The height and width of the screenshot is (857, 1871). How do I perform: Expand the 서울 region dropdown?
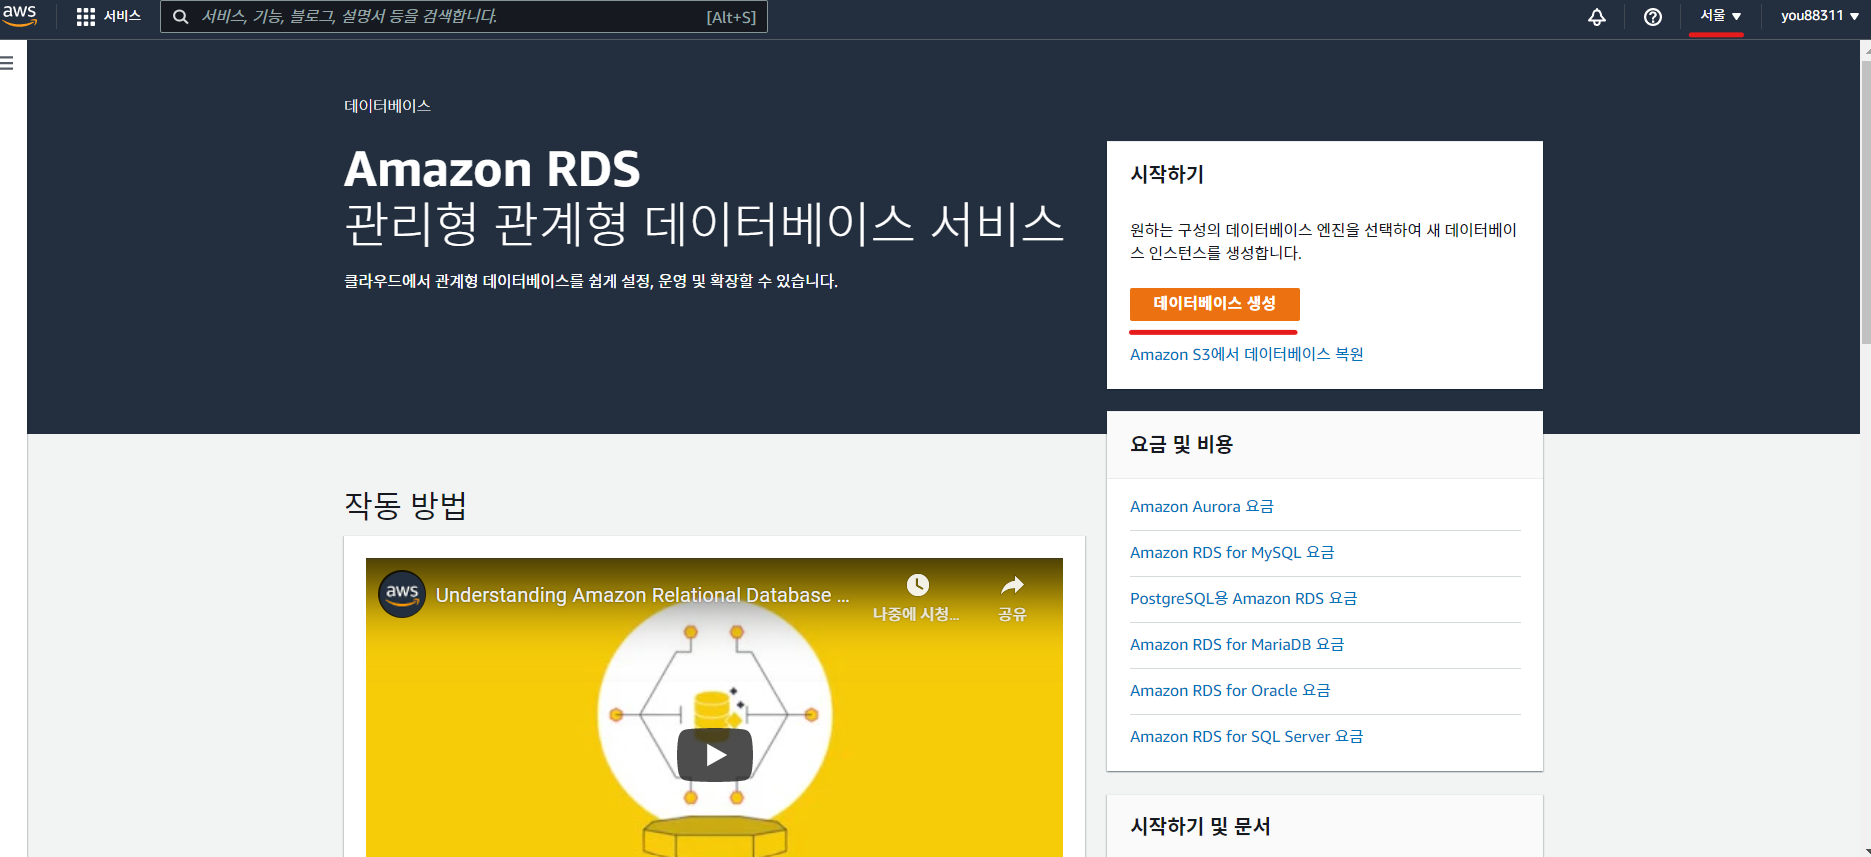click(x=1720, y=16)
